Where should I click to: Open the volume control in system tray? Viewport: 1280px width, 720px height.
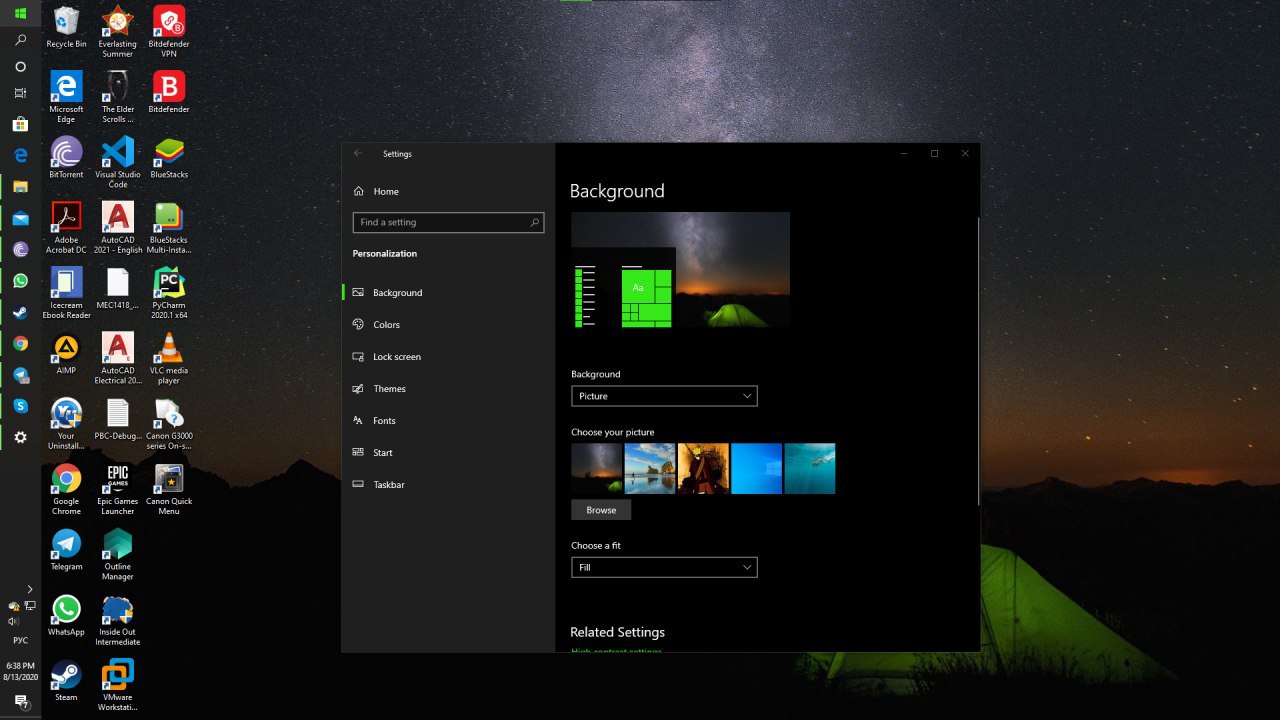coord(13,621)
